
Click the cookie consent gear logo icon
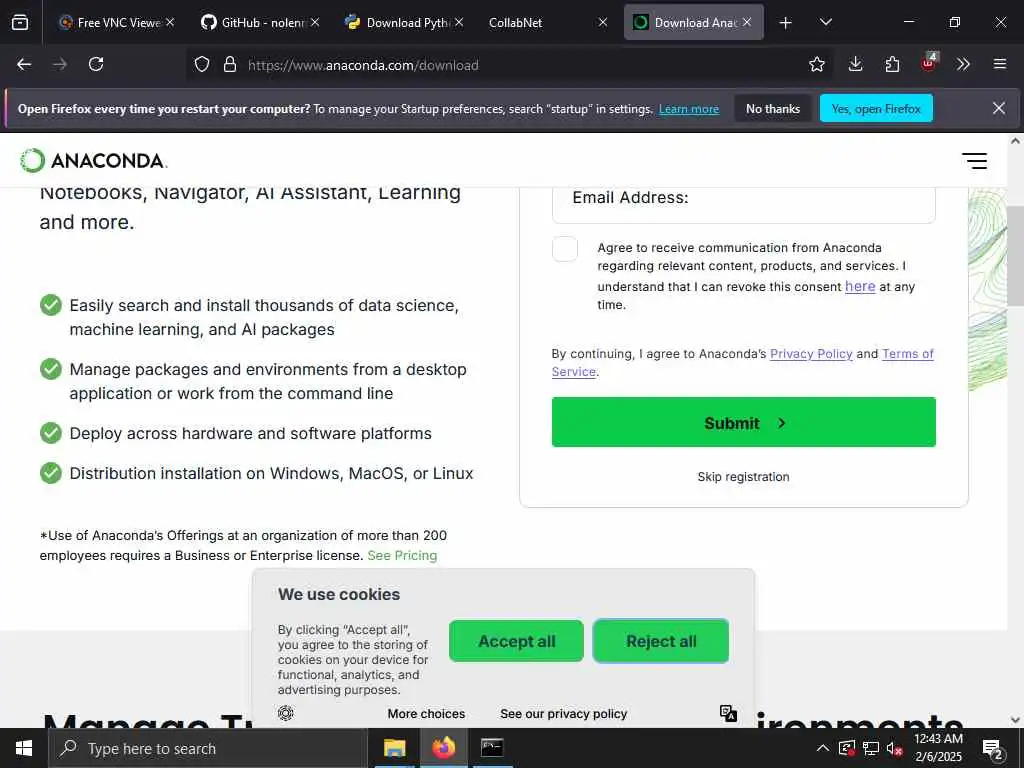pyautogui.click(x=285, y=713)
